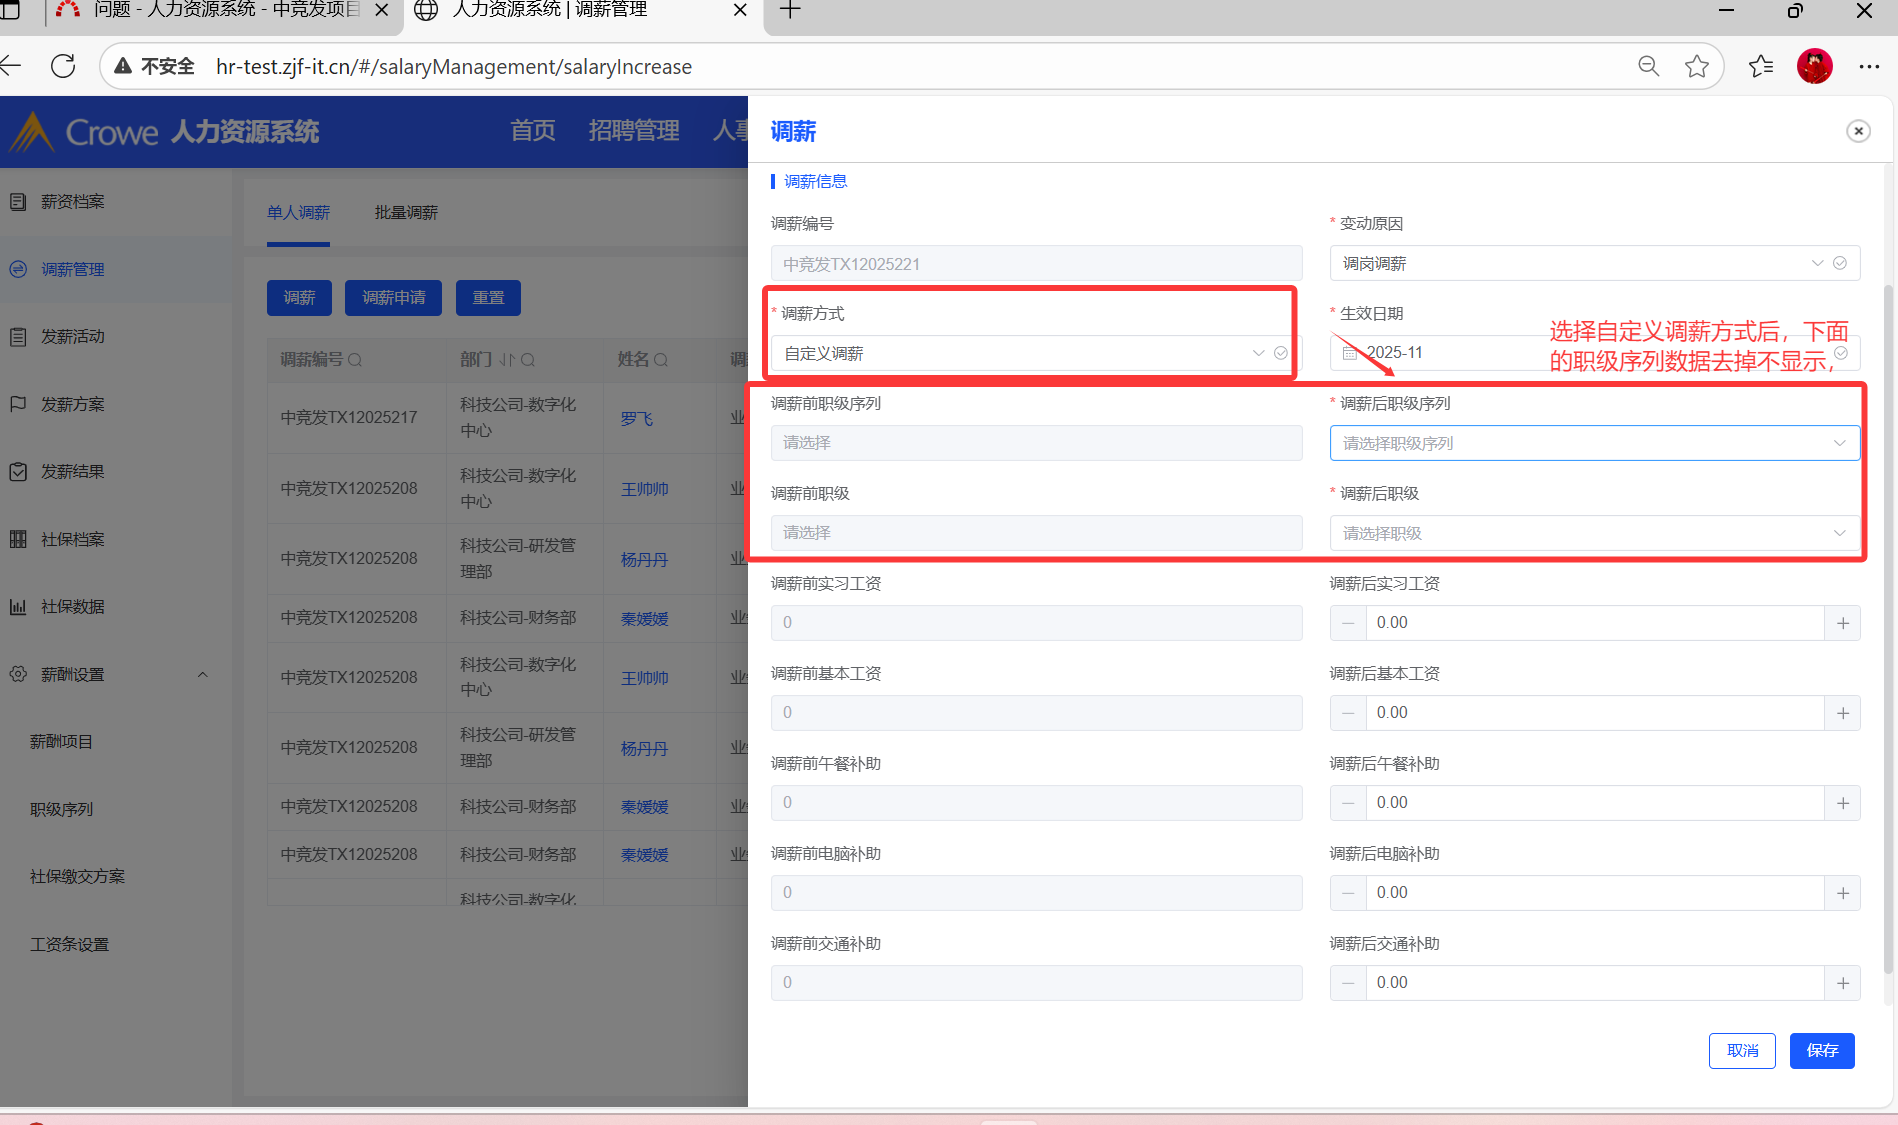Open the 调薪后职级 dropdown

[1594, 533]
